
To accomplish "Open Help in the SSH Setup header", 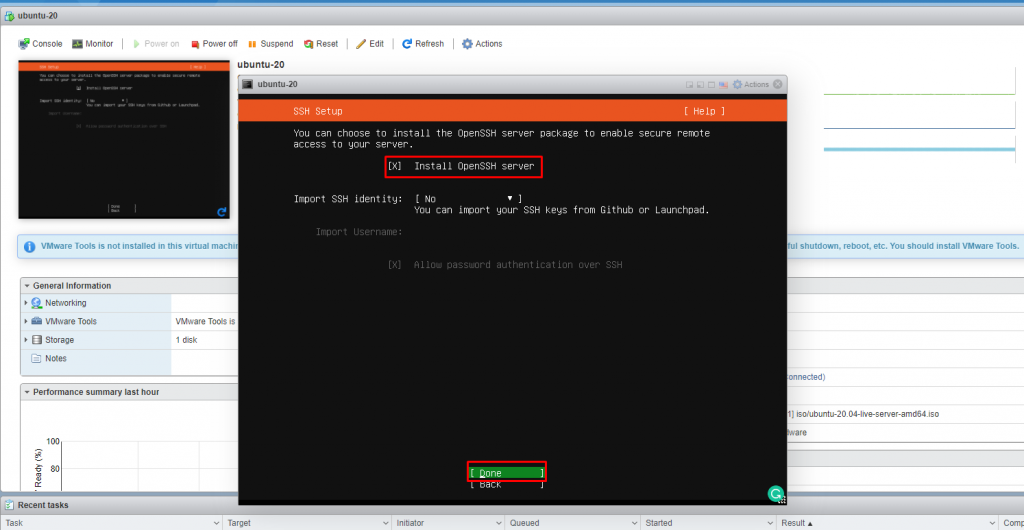I will [x=704, y=111].
